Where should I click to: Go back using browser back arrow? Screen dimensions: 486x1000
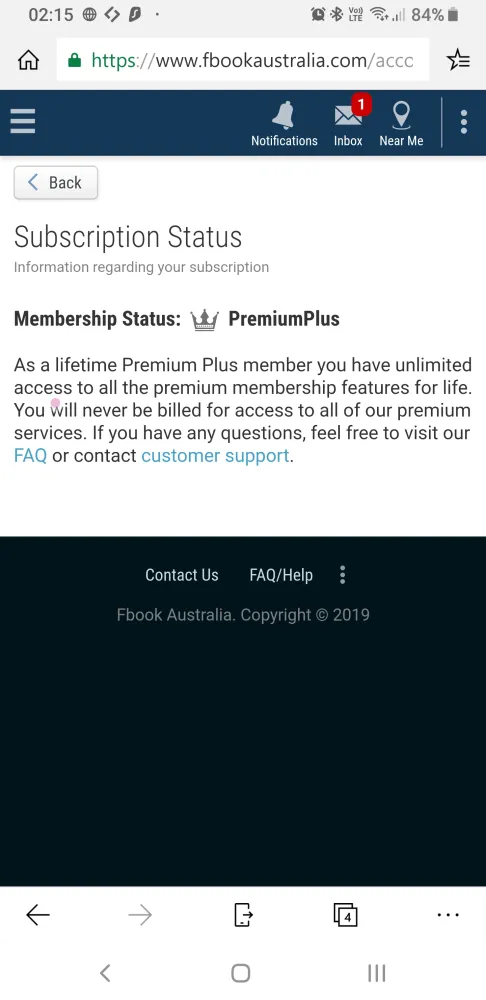tap(38, 915)
